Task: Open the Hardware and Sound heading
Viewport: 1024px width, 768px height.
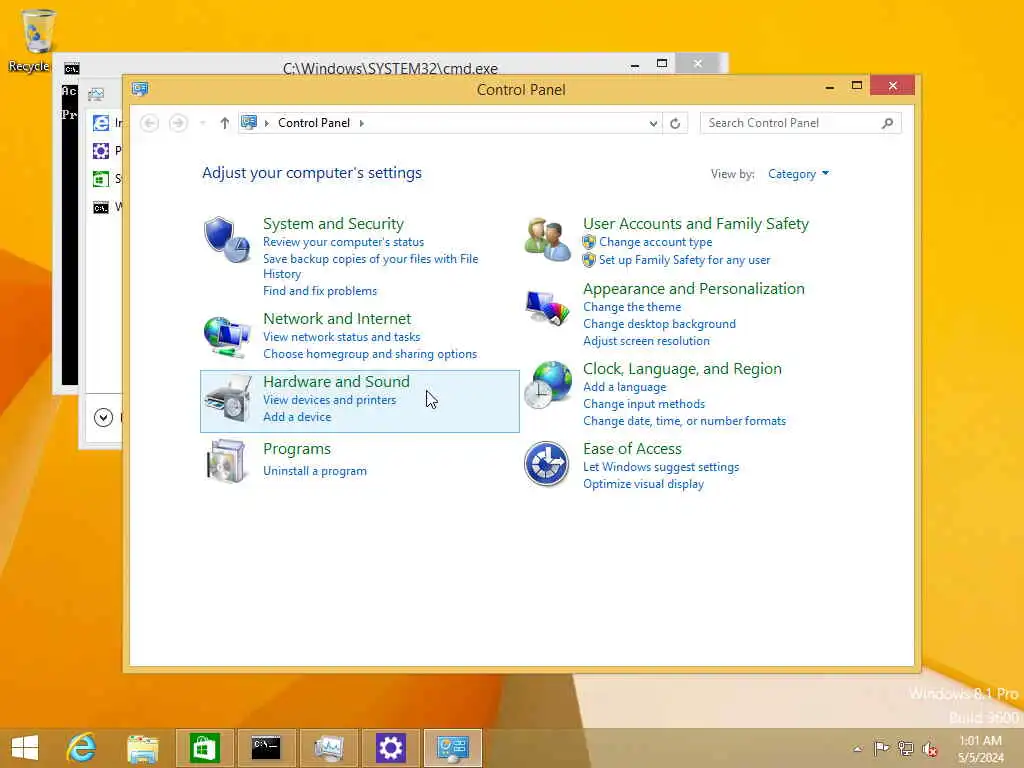Action: click(x=336, y=381)
